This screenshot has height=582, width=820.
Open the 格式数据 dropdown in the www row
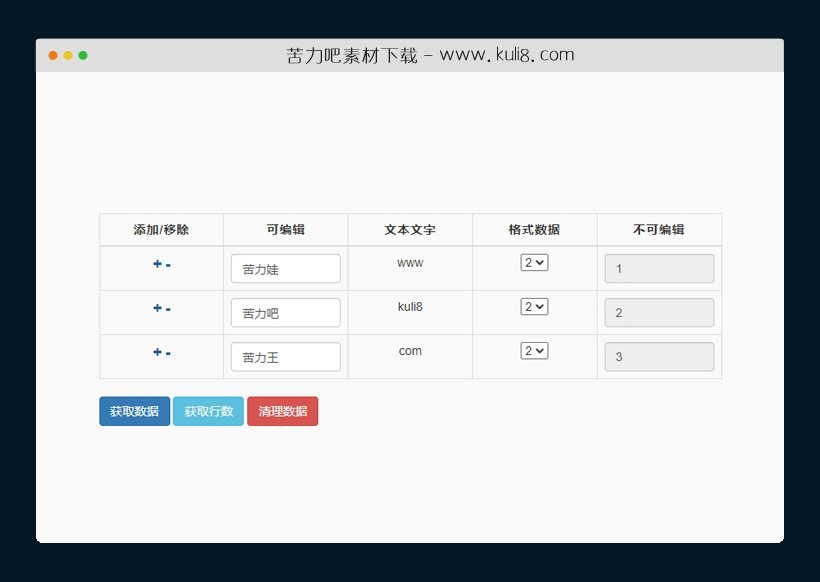534,262
